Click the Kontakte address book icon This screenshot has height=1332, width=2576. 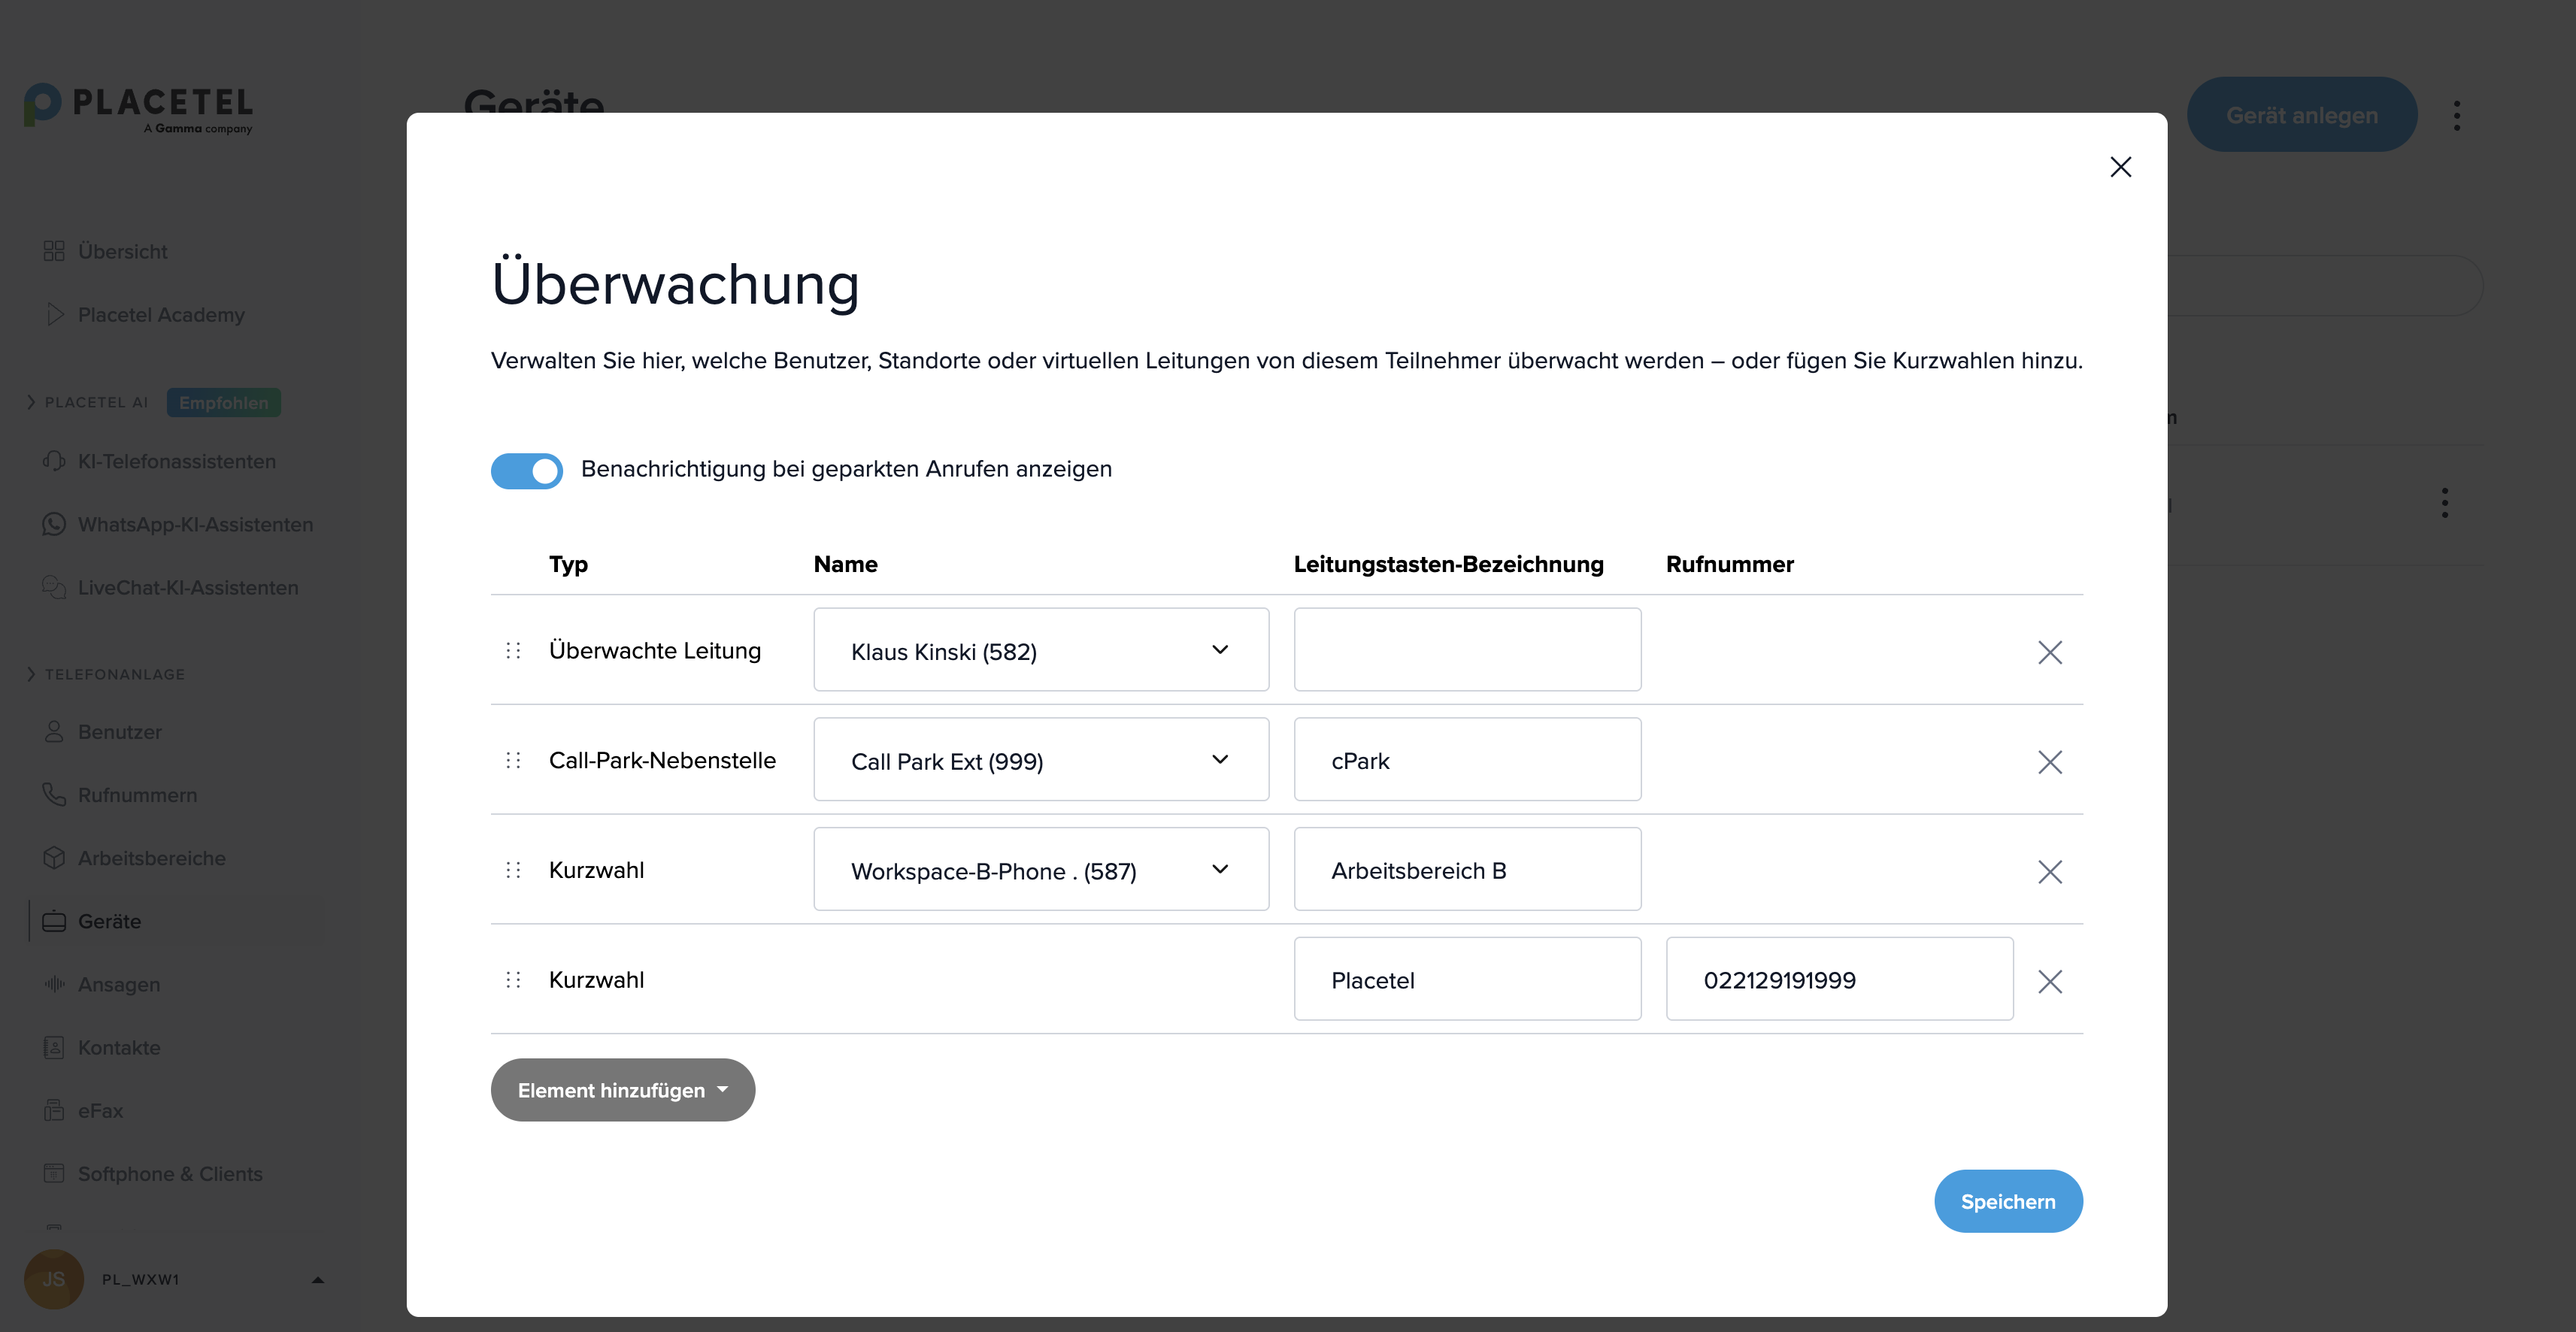pyautogui.click(x=54, y=1047)
